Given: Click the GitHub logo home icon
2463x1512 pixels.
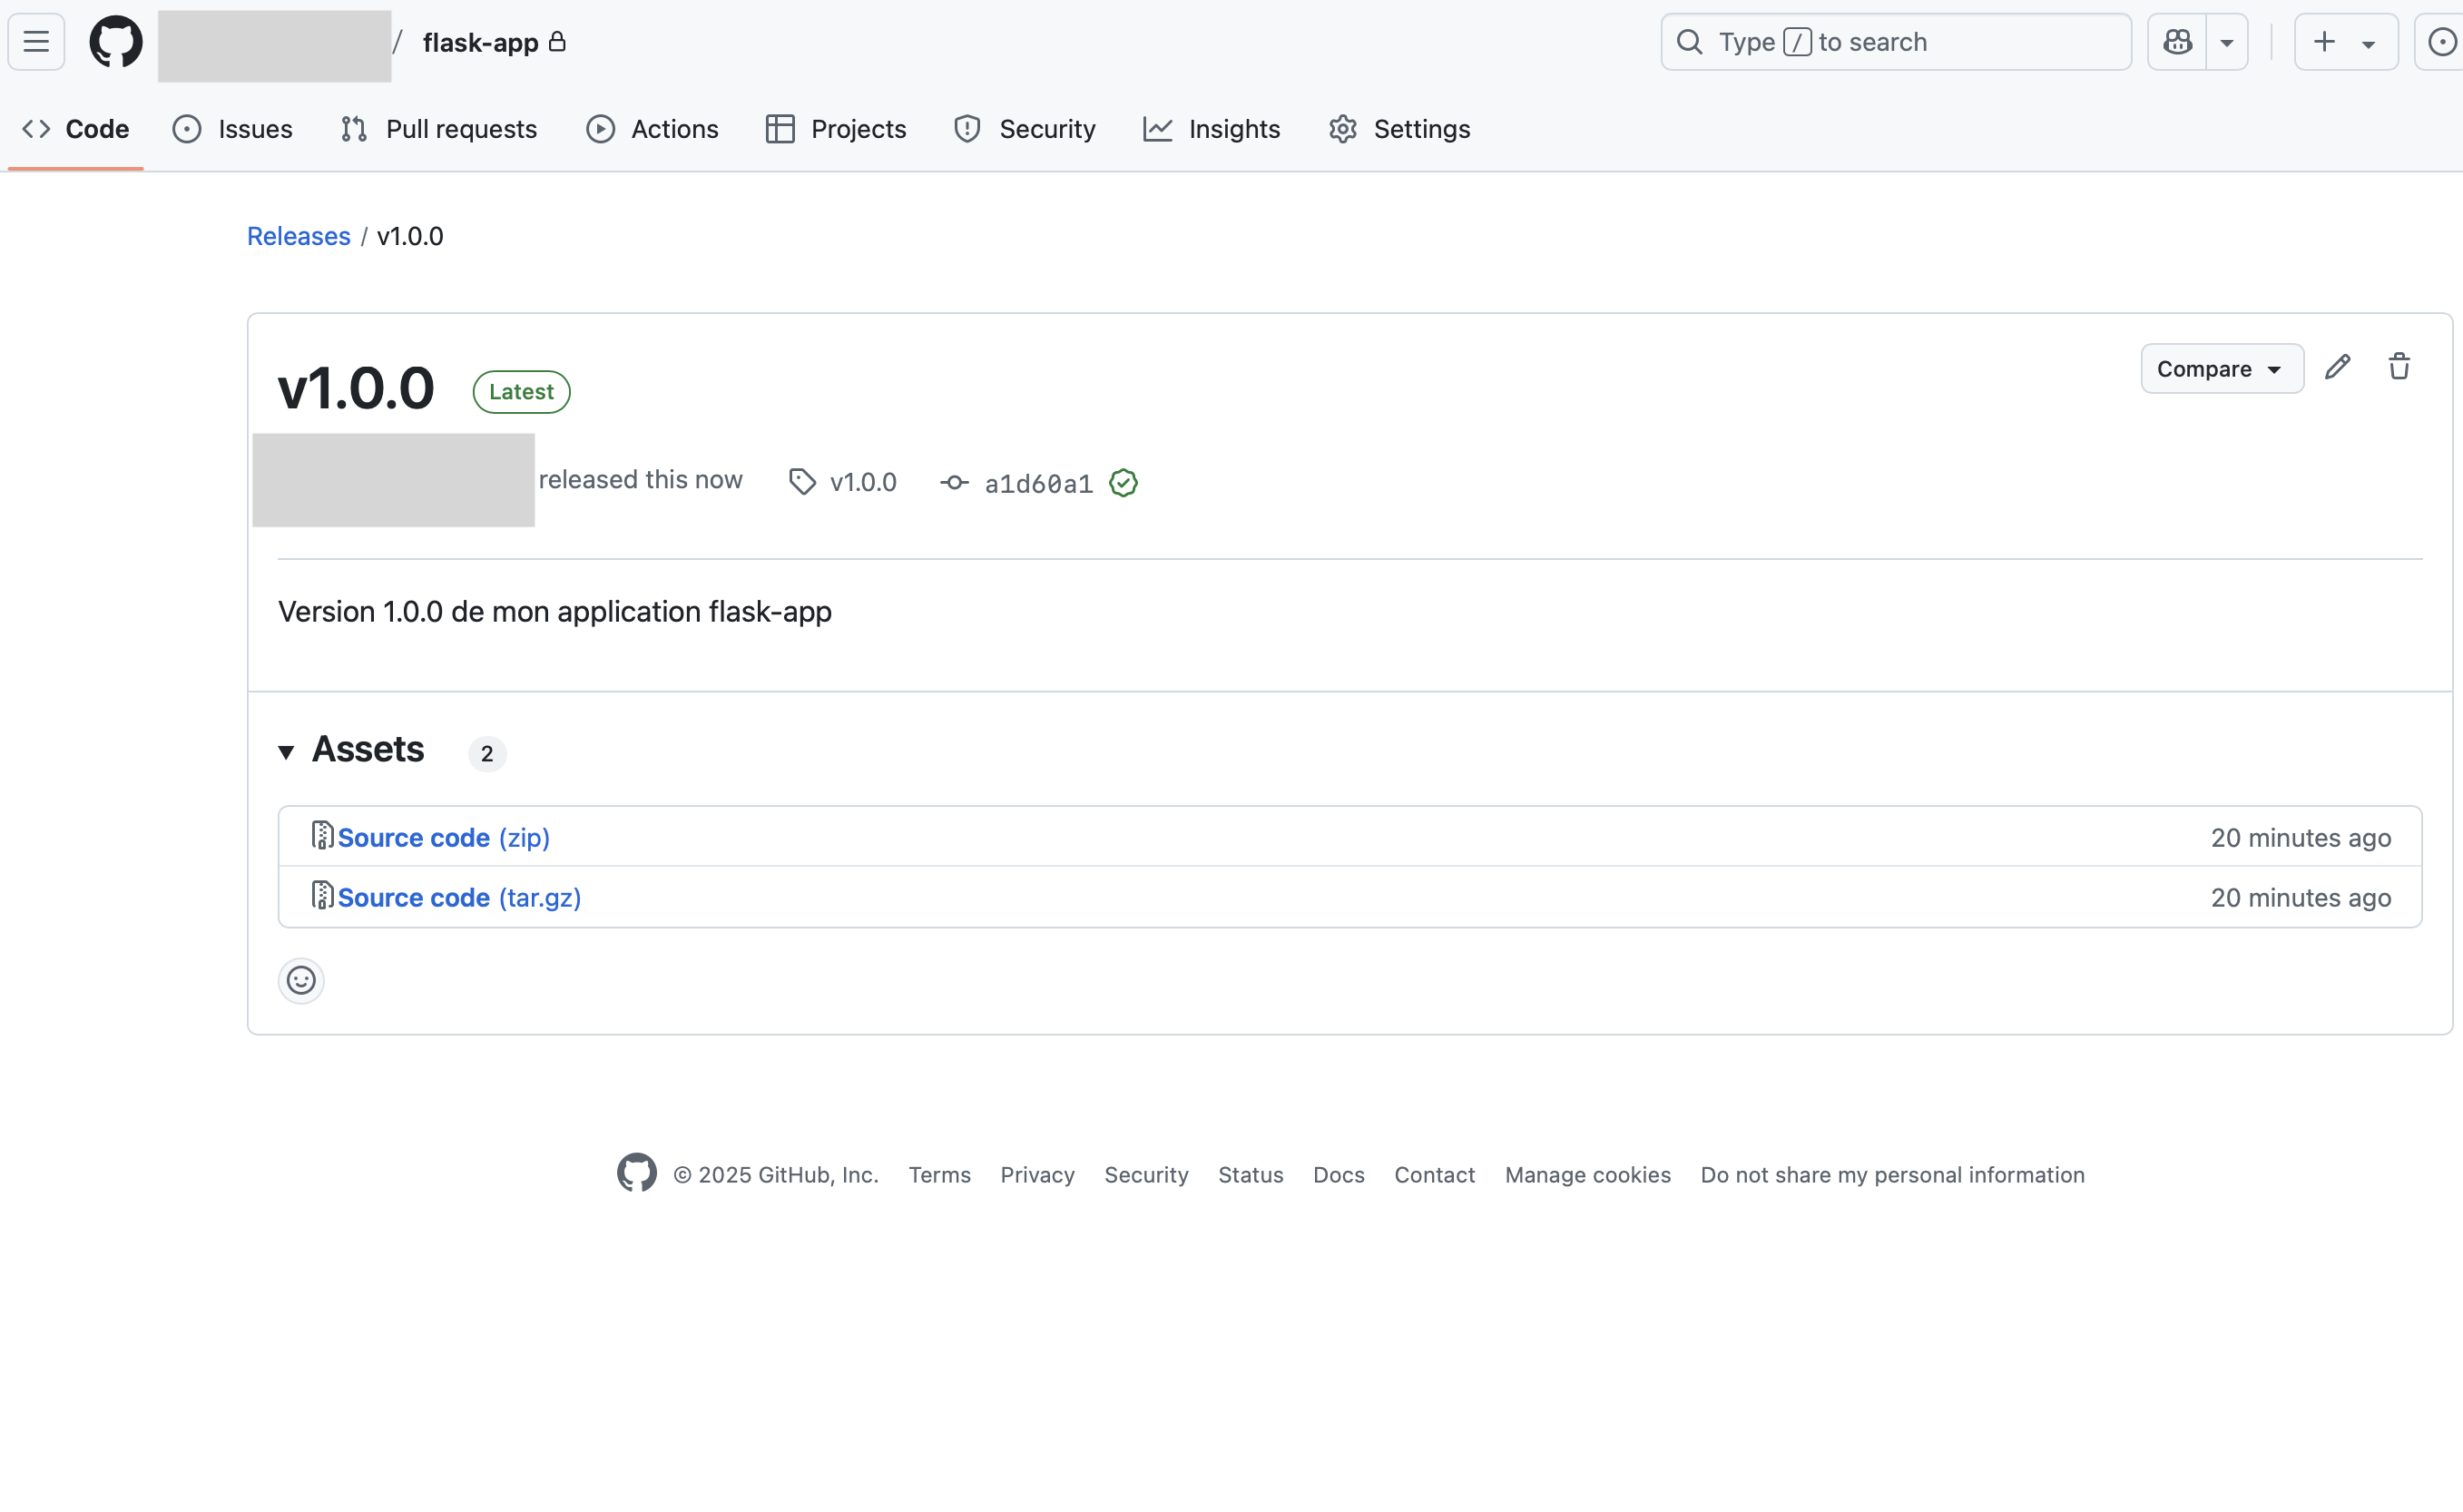Looking at the screenshot, I should coord(116,42).
